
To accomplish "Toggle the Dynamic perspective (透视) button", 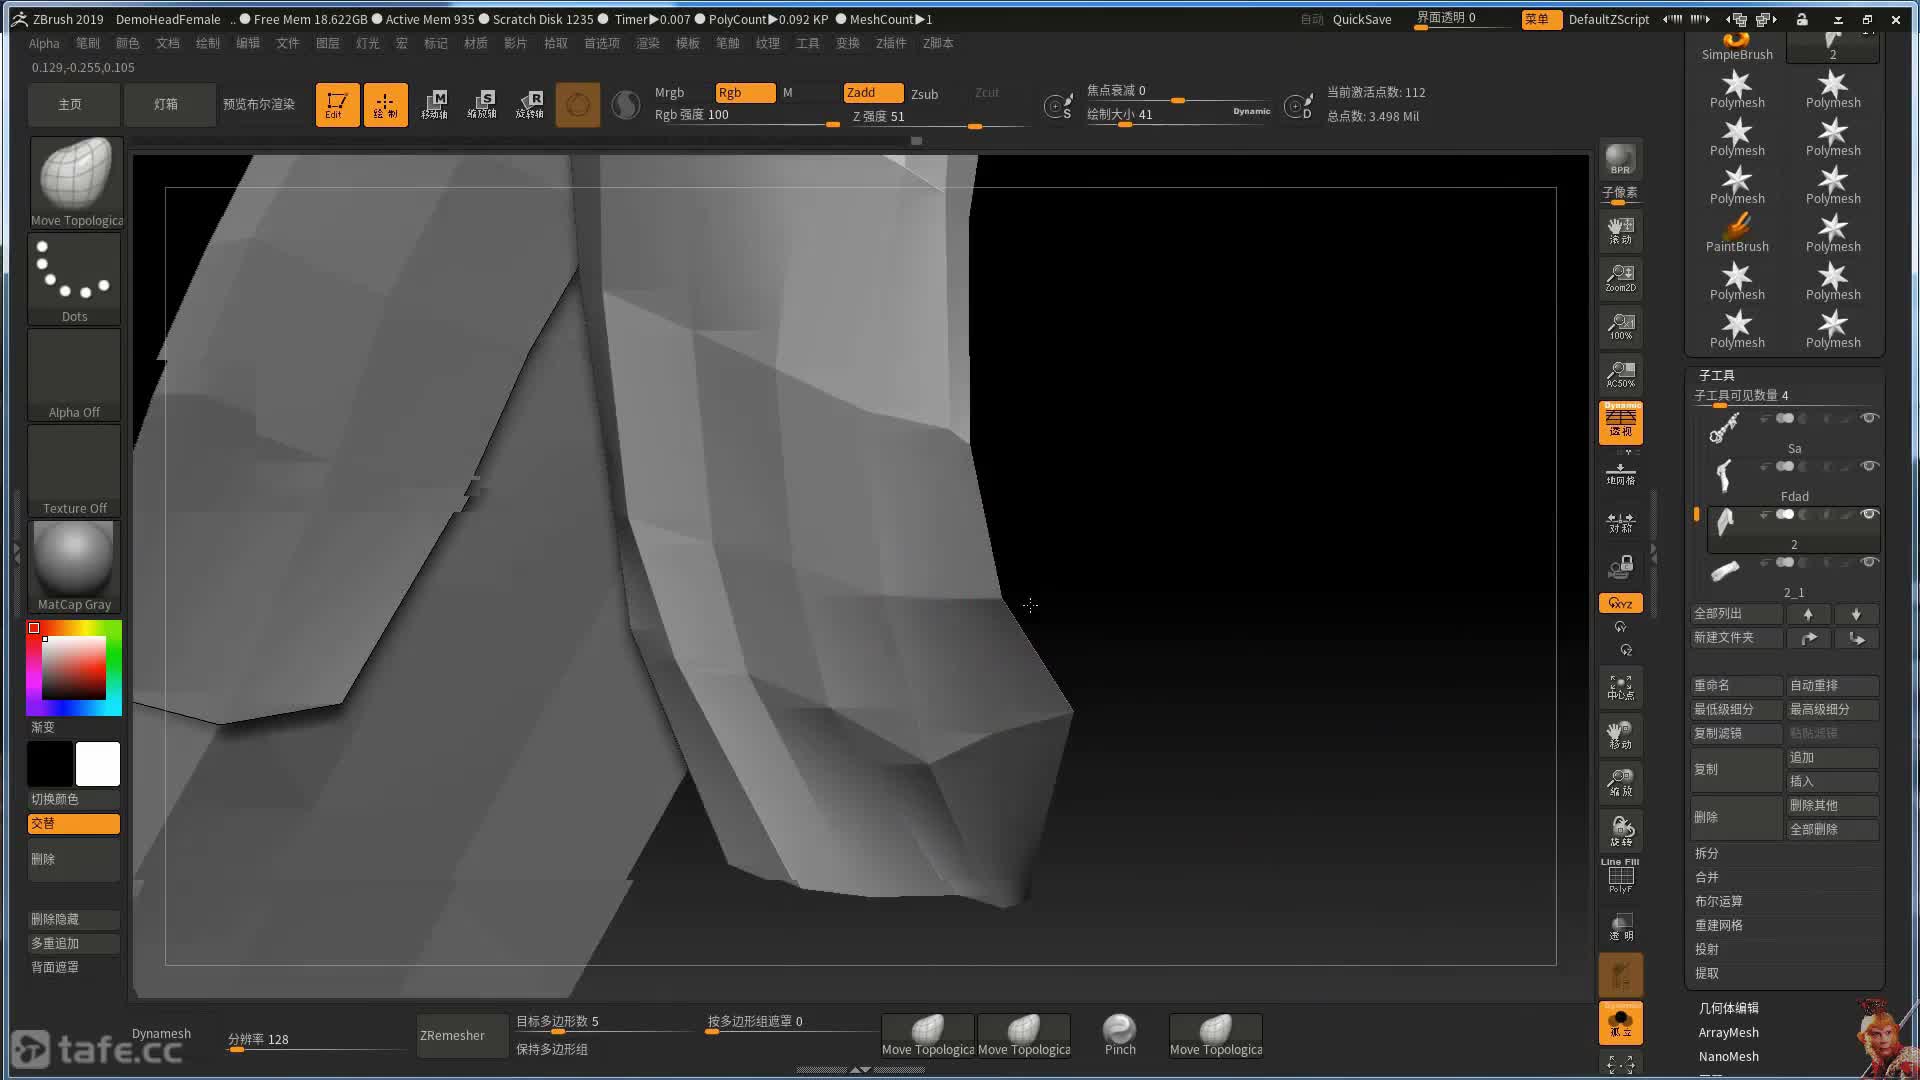I will click(x=1620, y=422).
